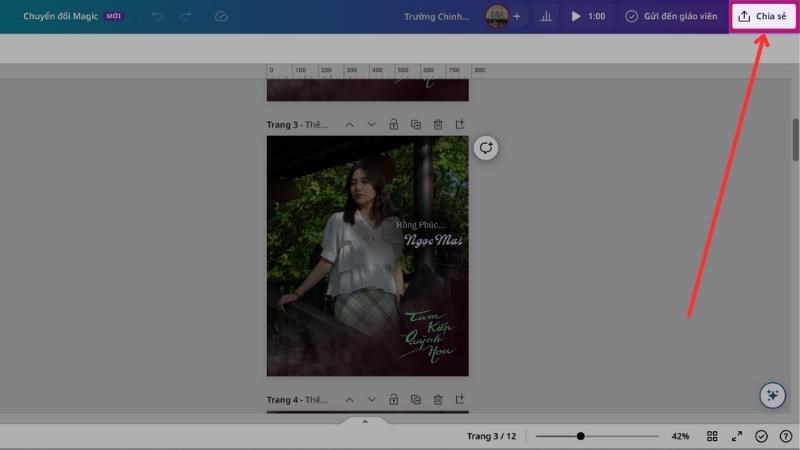Click the Trang 3 page title
The height and width of the screenshot is (450, 800).
(297, 124)
